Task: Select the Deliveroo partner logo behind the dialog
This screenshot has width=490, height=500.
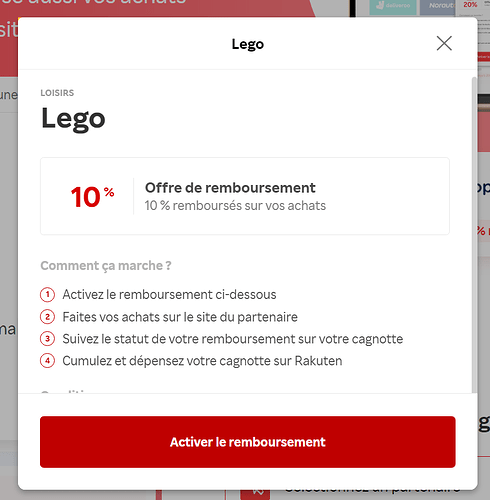Action: point(393,7)
